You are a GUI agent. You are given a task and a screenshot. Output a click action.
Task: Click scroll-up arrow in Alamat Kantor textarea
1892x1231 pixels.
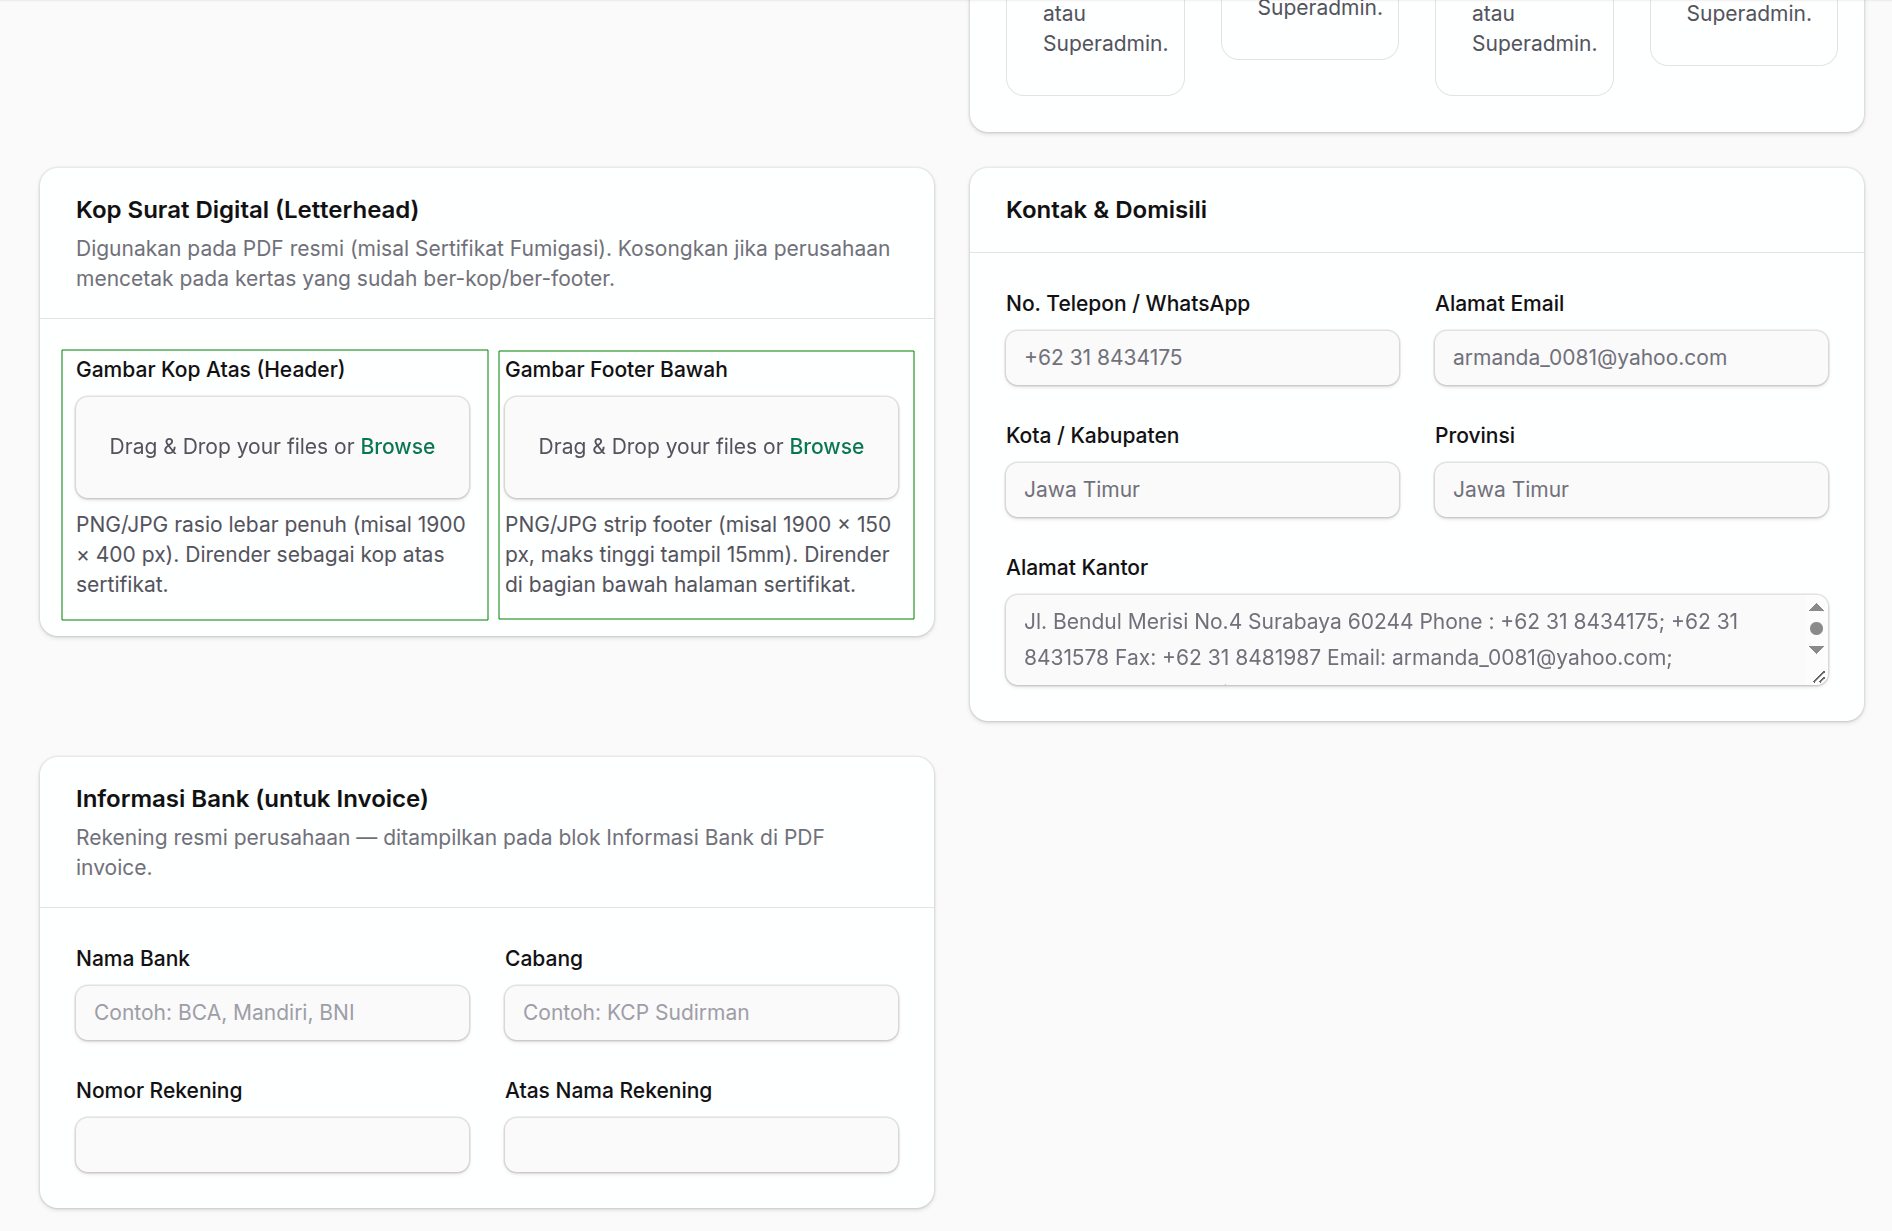tap(1817, 607)
